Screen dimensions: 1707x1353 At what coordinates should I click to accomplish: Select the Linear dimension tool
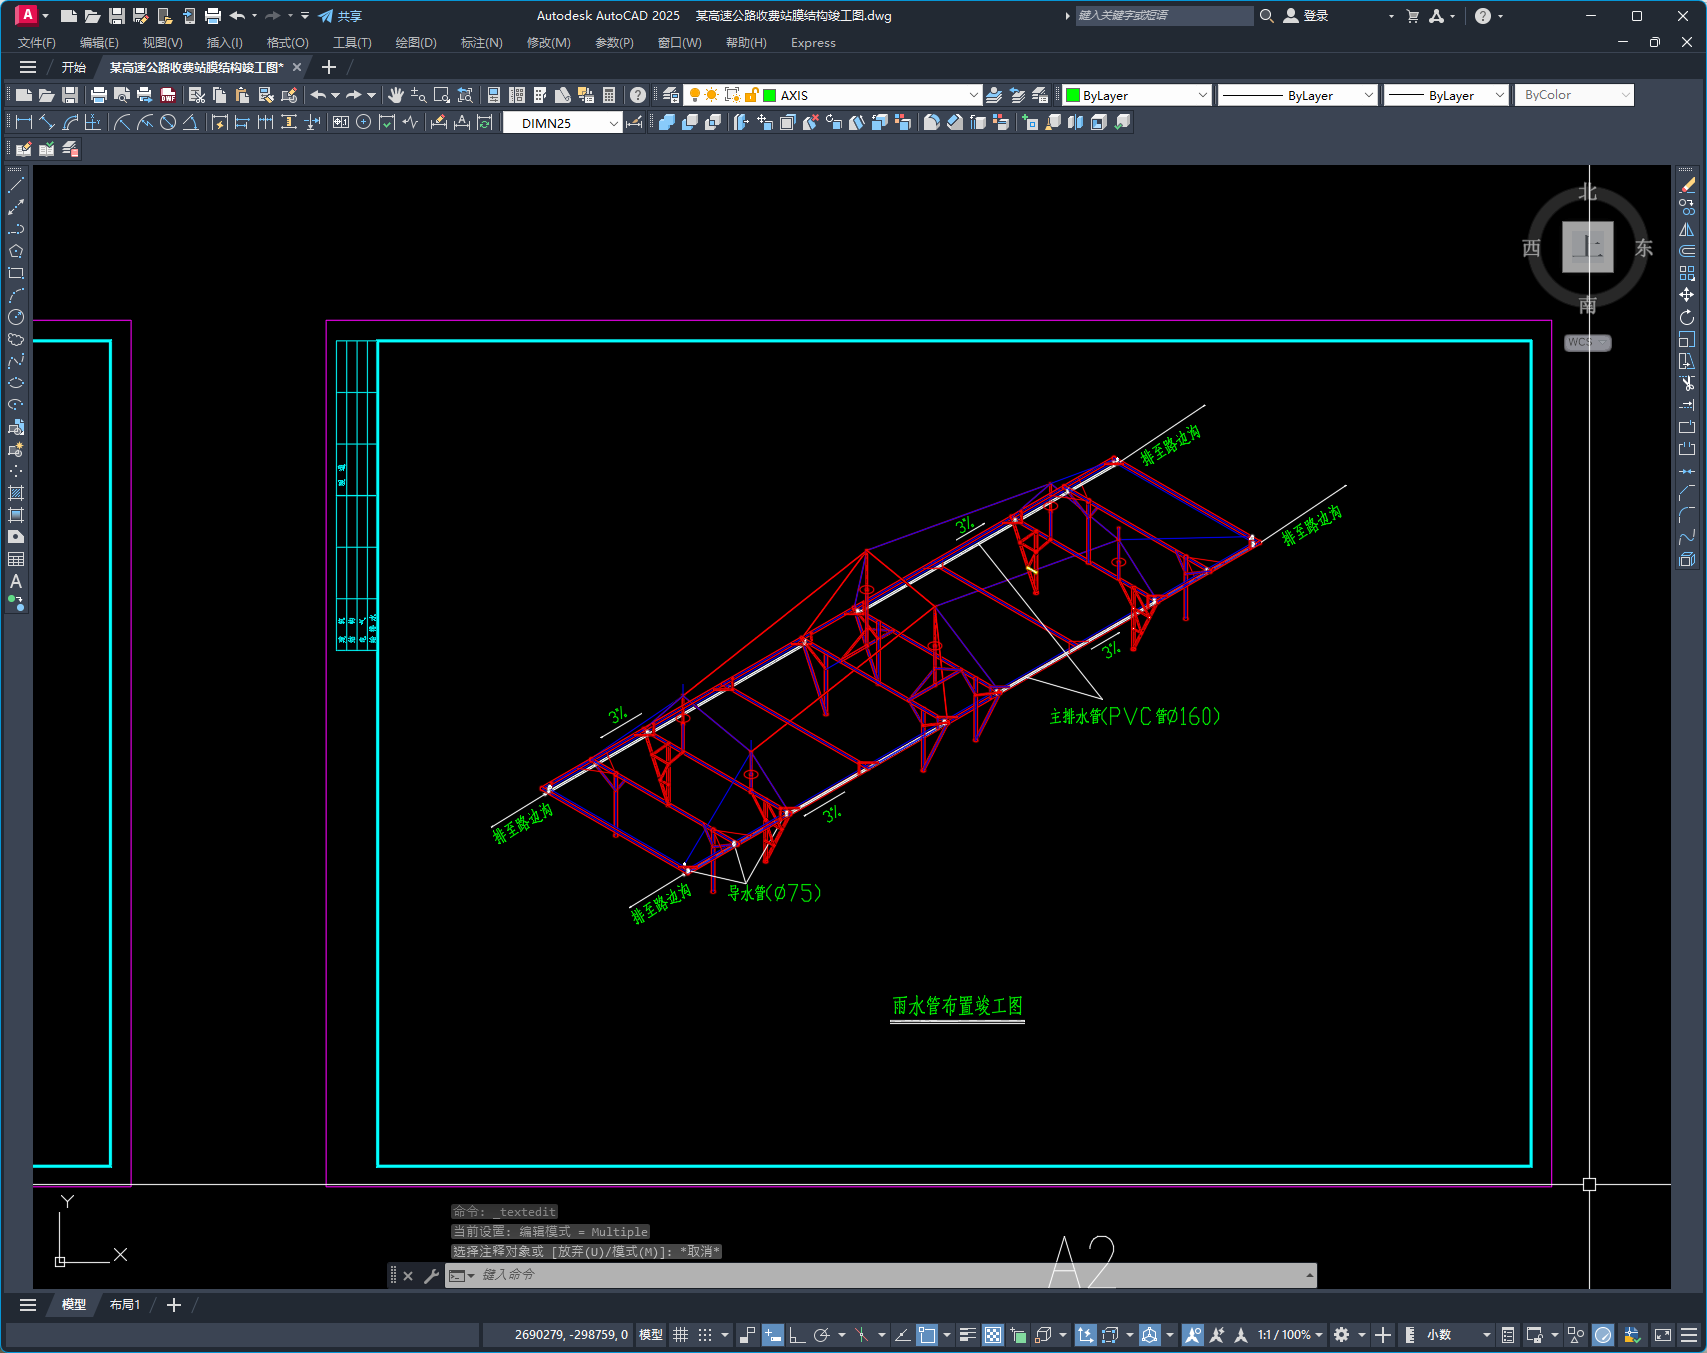click(x=24, y=122)
